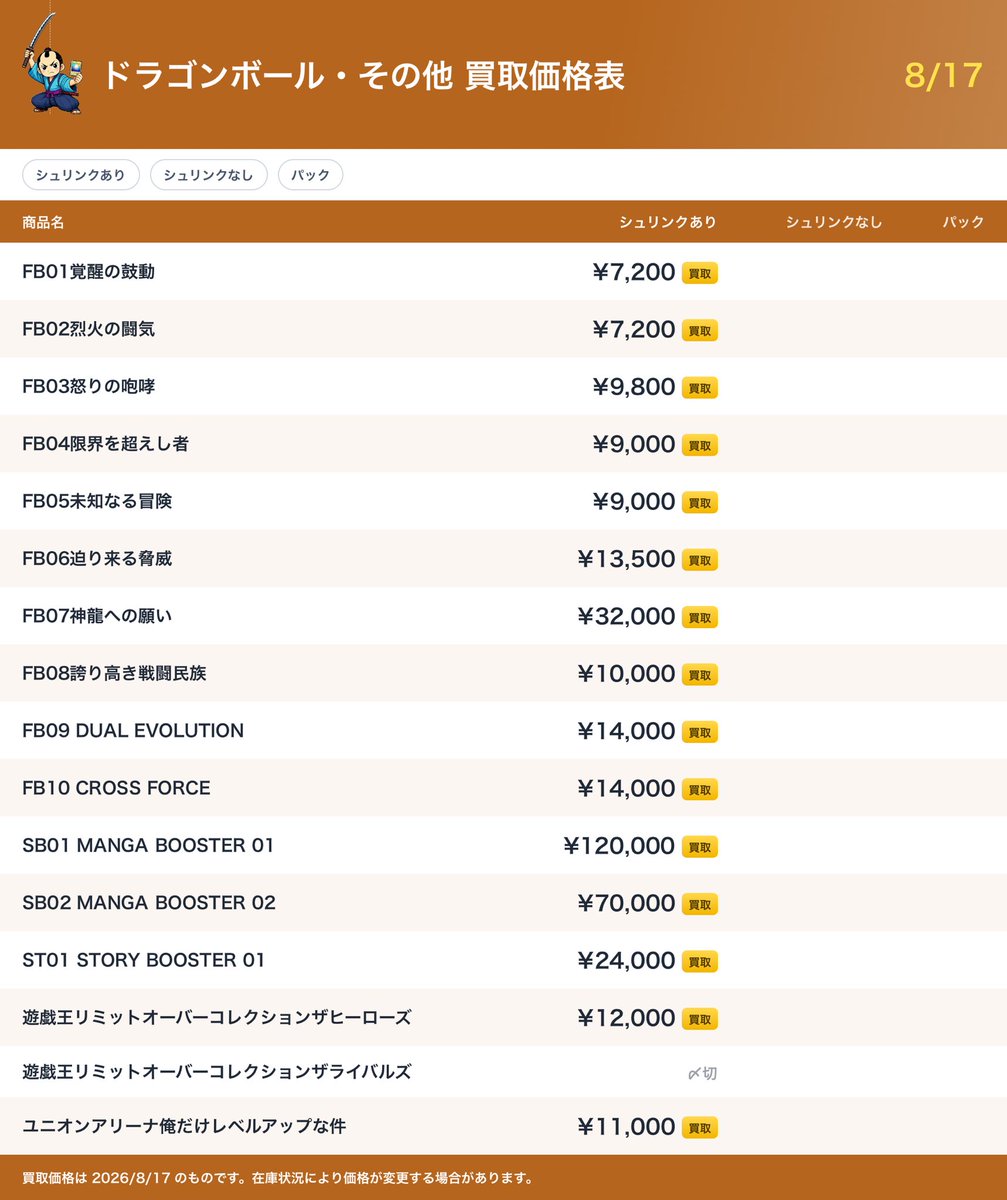Click the 買取 badge for FB10 CROSS FORCE
1007x1200 pixels.
click(700, 789)
